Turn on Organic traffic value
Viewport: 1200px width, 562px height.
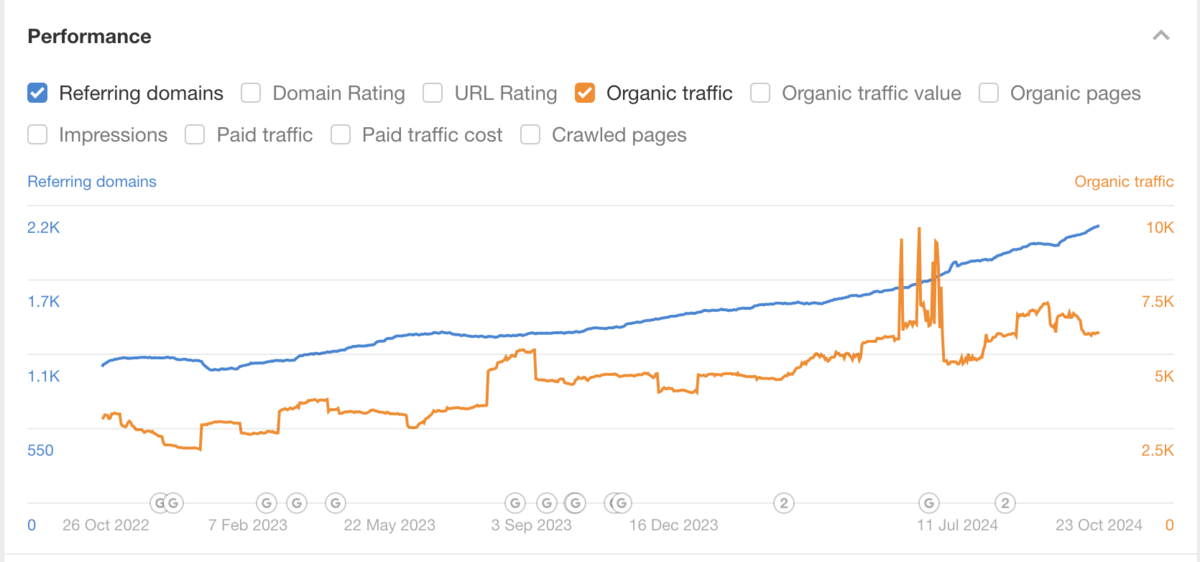tap(761, 93)
